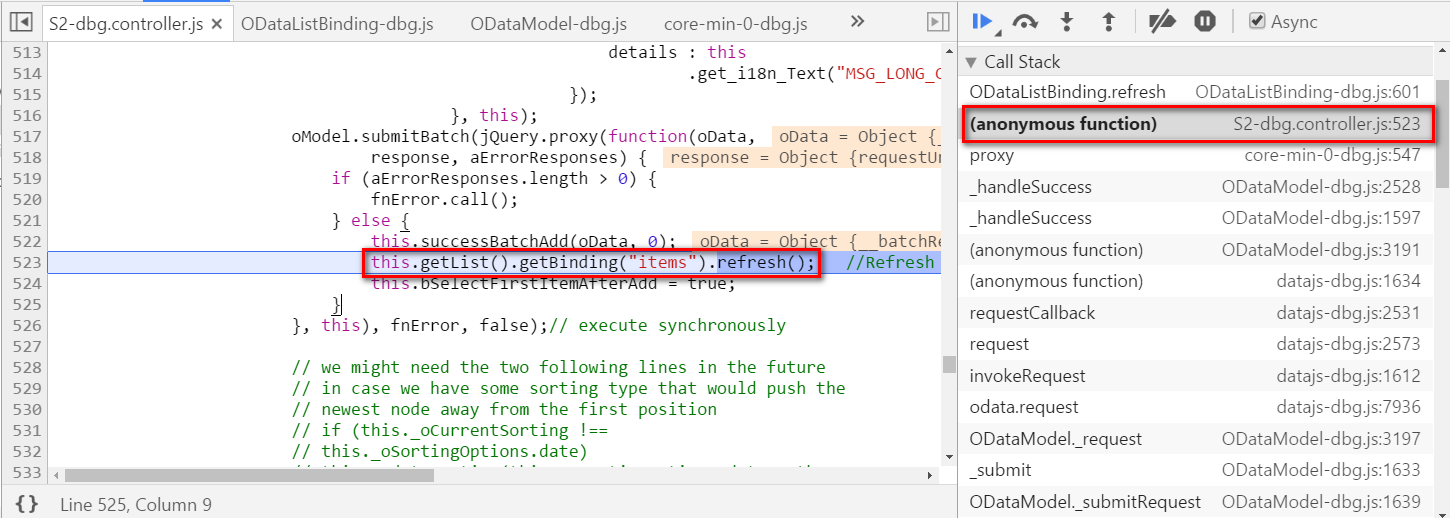Image resolution: width=1450 pixels, height=518 pixels.
Task: Open core-min-0-dbg.js:547 source link
Action: (1332, 155)
